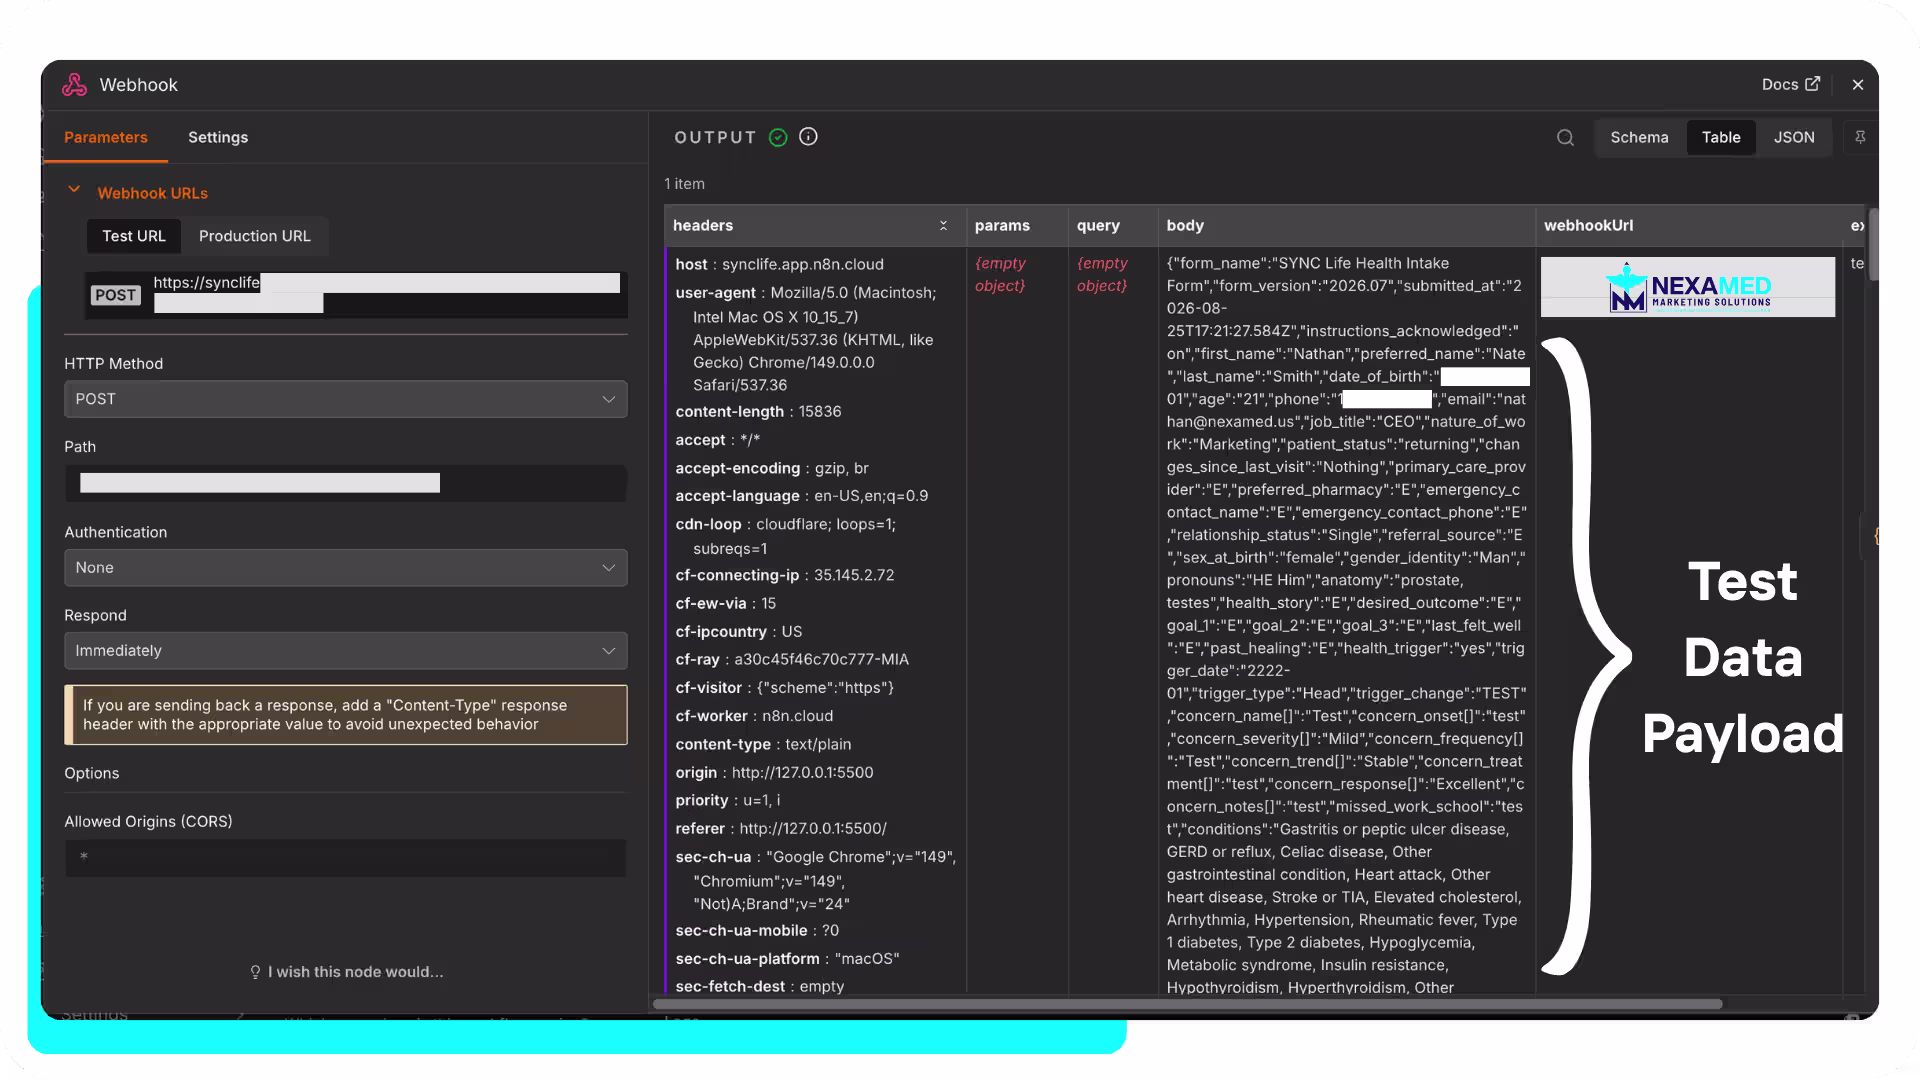Screen dimensions: 1920x1080
Task: Open the HTTP Method POST dropdown
Action: (346, 399)
